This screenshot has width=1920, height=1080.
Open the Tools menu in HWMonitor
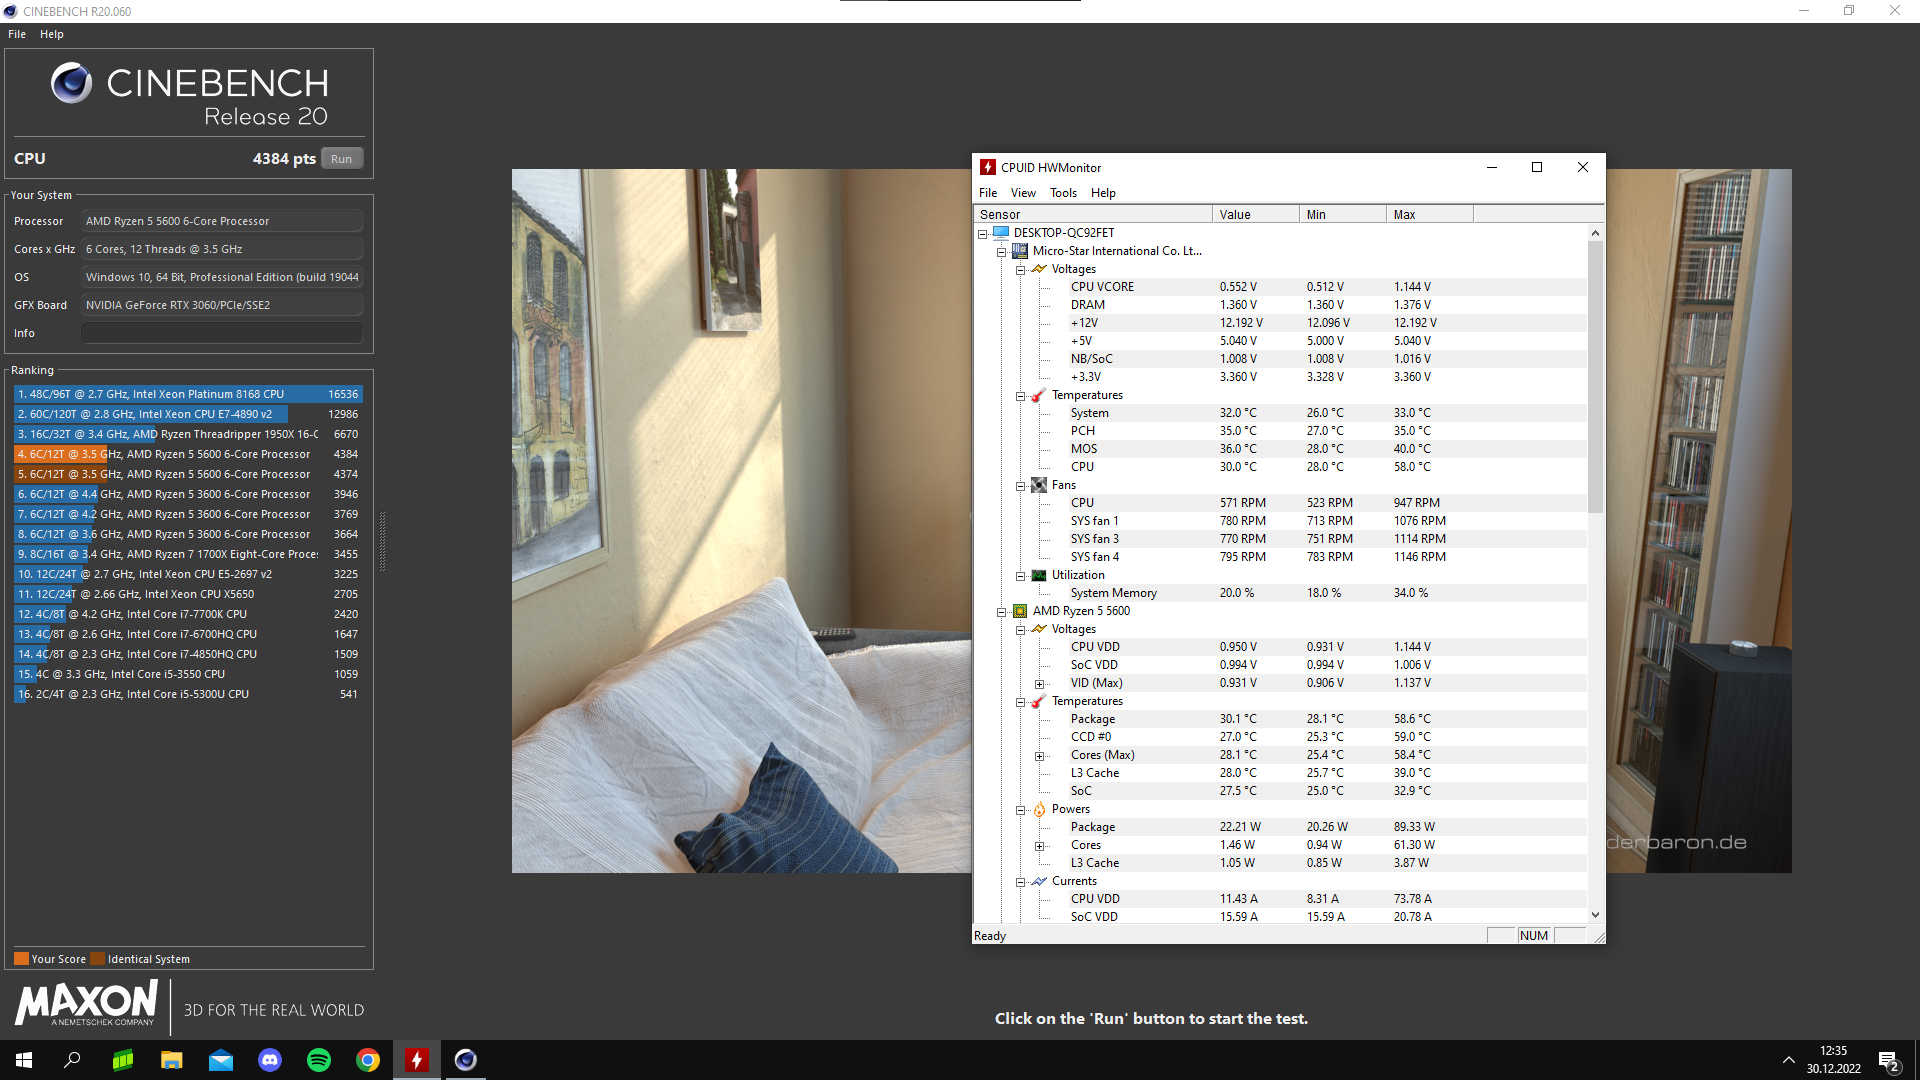pos(1063,193)
